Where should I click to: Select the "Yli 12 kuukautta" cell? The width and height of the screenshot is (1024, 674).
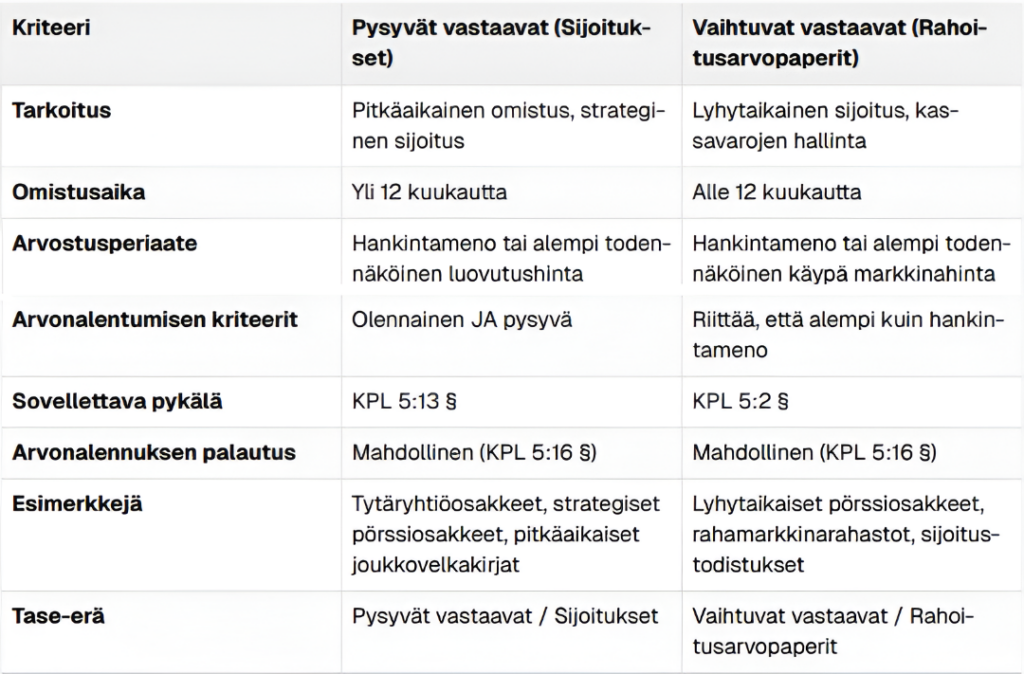coord(429,192)
